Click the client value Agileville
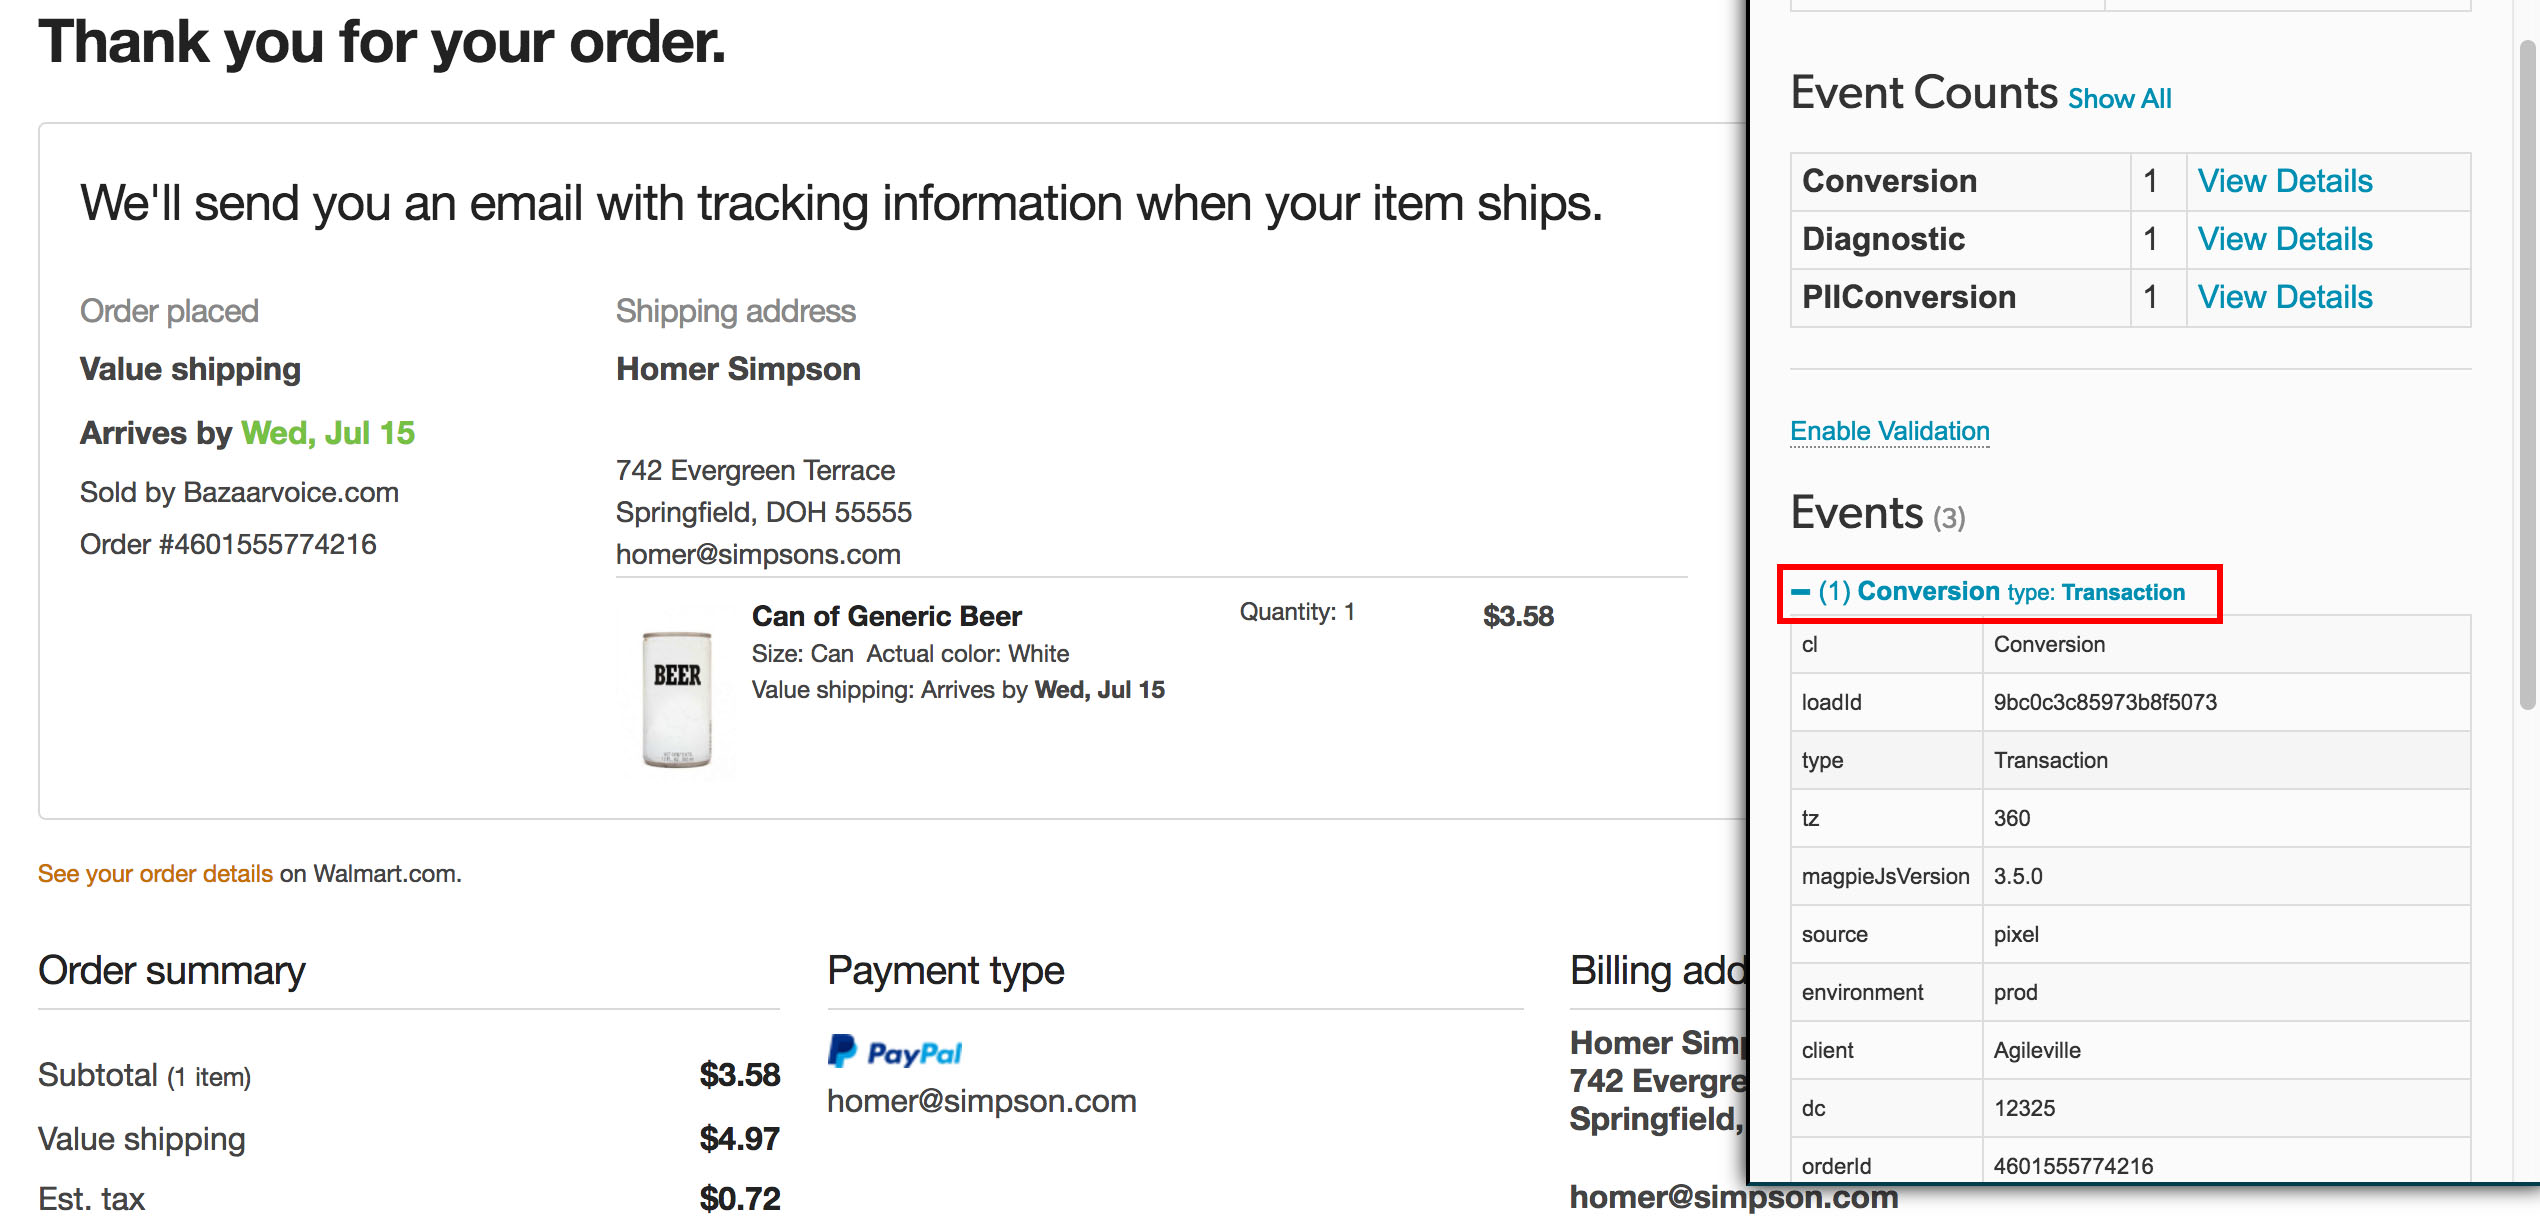The image size is (2540, 1218). [x=2037, y=1050]
